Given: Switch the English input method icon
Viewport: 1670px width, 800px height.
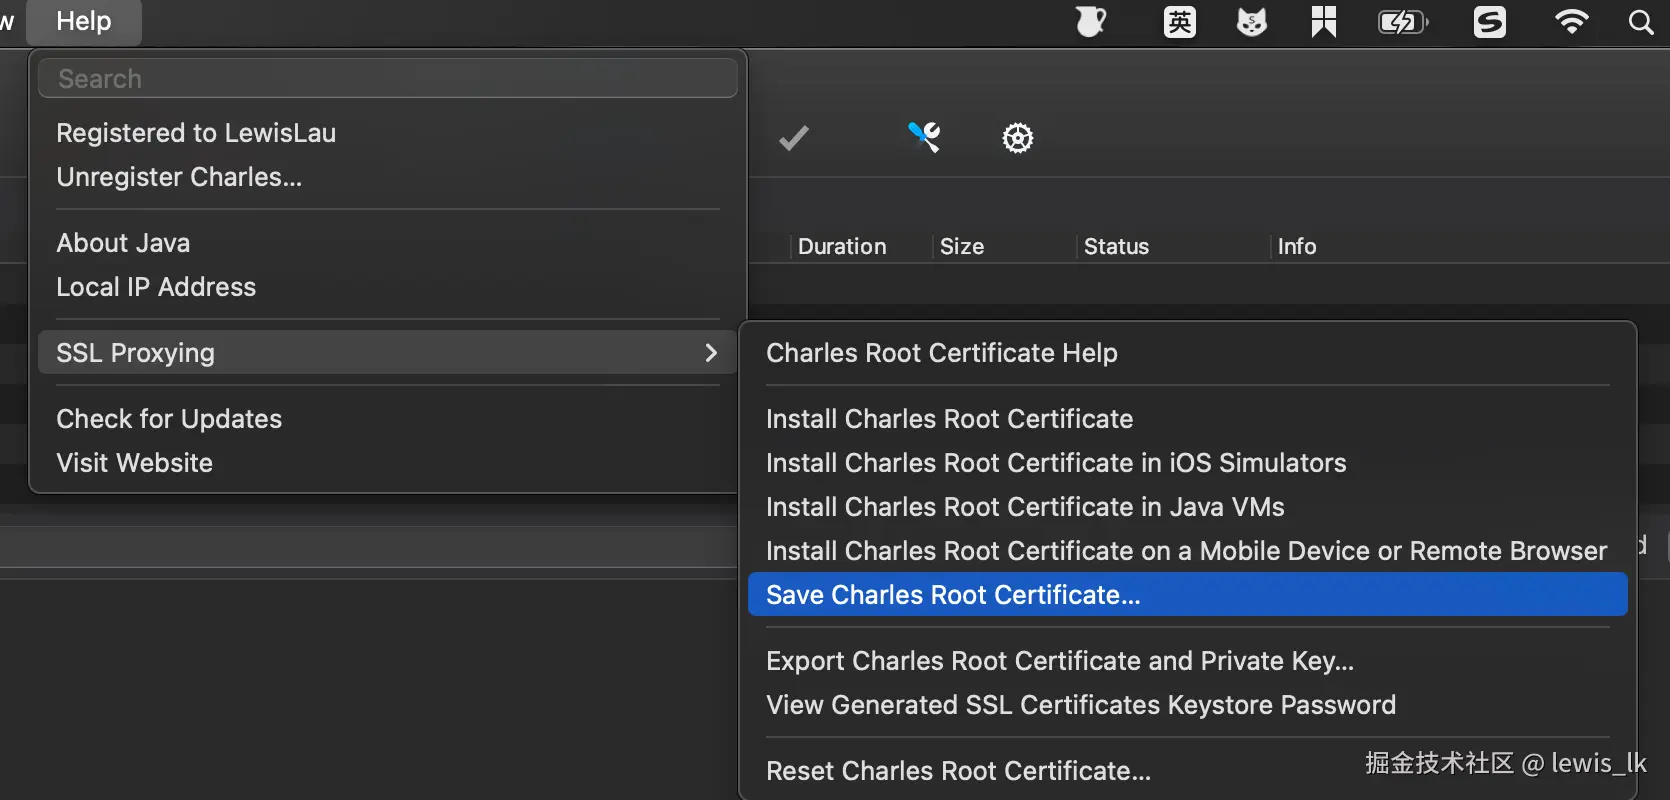Looking at the screenshot, I should tap(1180, 22).
